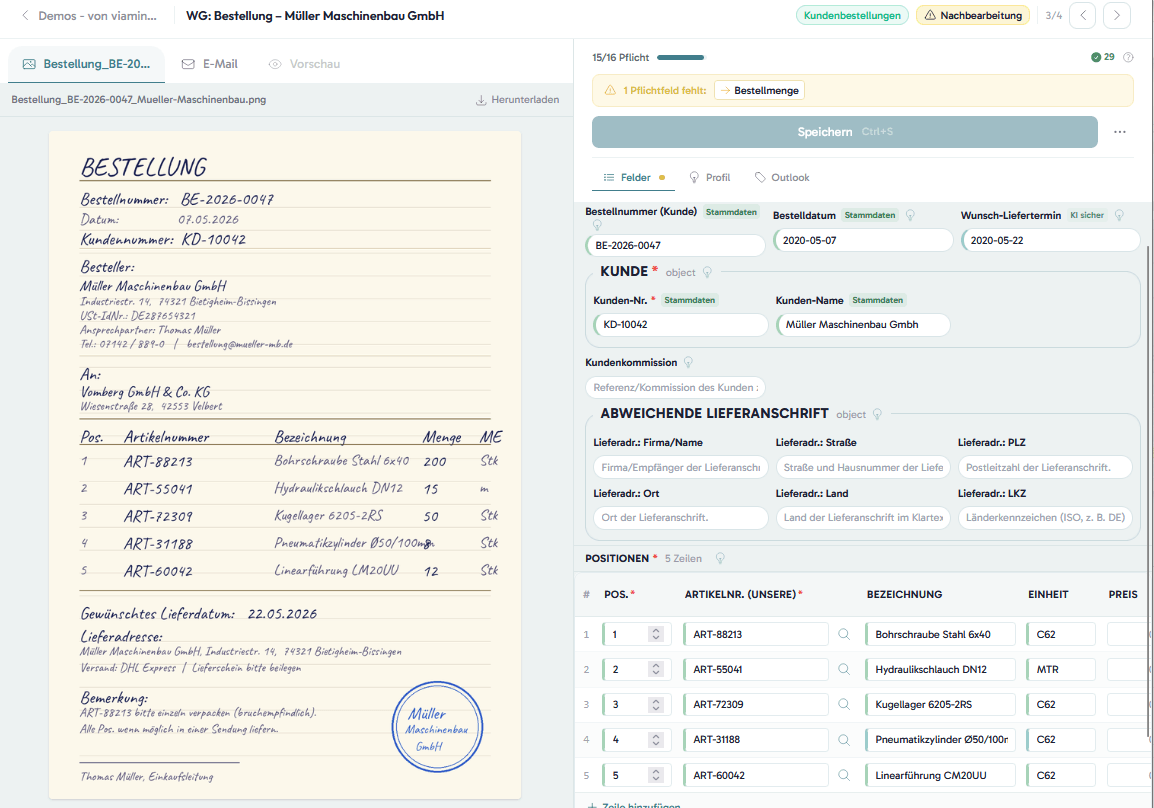Image resolution: width=1154 pixels, height=808 pixels.
Task: Adjust position number stepper in row 1
Action: 656,634
